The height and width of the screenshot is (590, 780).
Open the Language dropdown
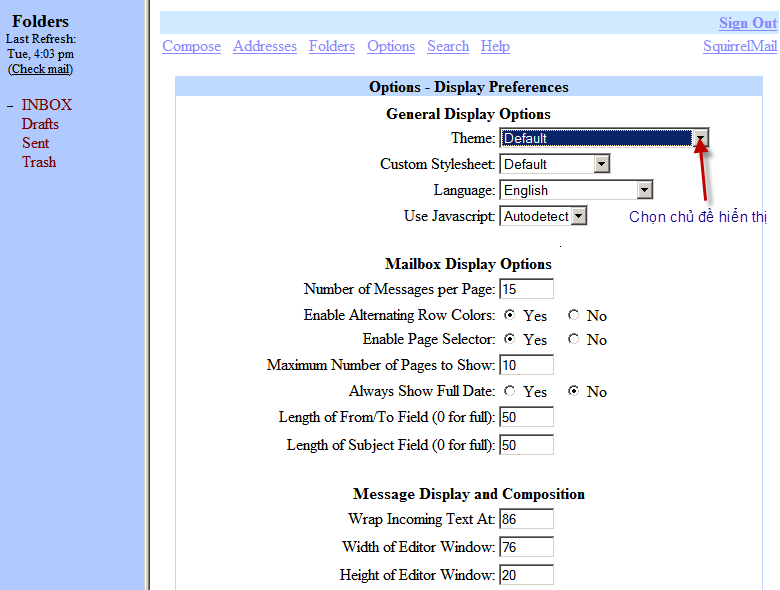click(576, 190)
